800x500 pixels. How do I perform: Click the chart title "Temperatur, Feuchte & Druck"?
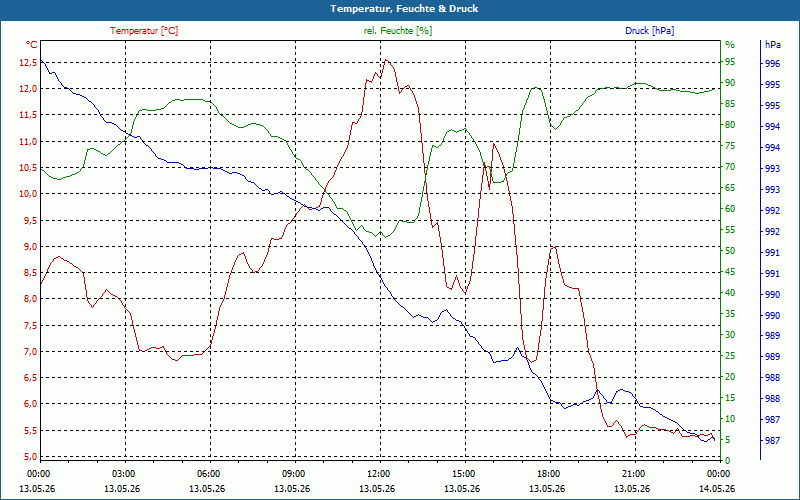click(404, 9)
